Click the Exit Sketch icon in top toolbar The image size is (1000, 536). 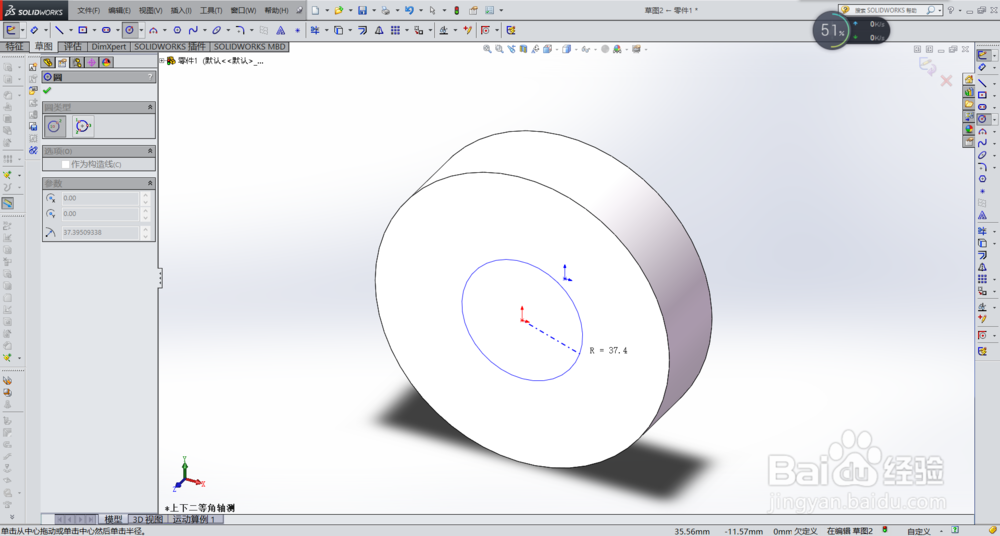coord(11,30)
